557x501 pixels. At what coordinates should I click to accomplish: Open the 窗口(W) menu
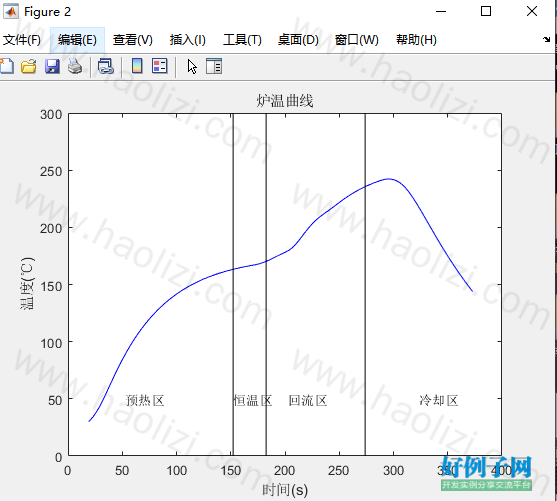pyautogui.click(x=357, y=40)
